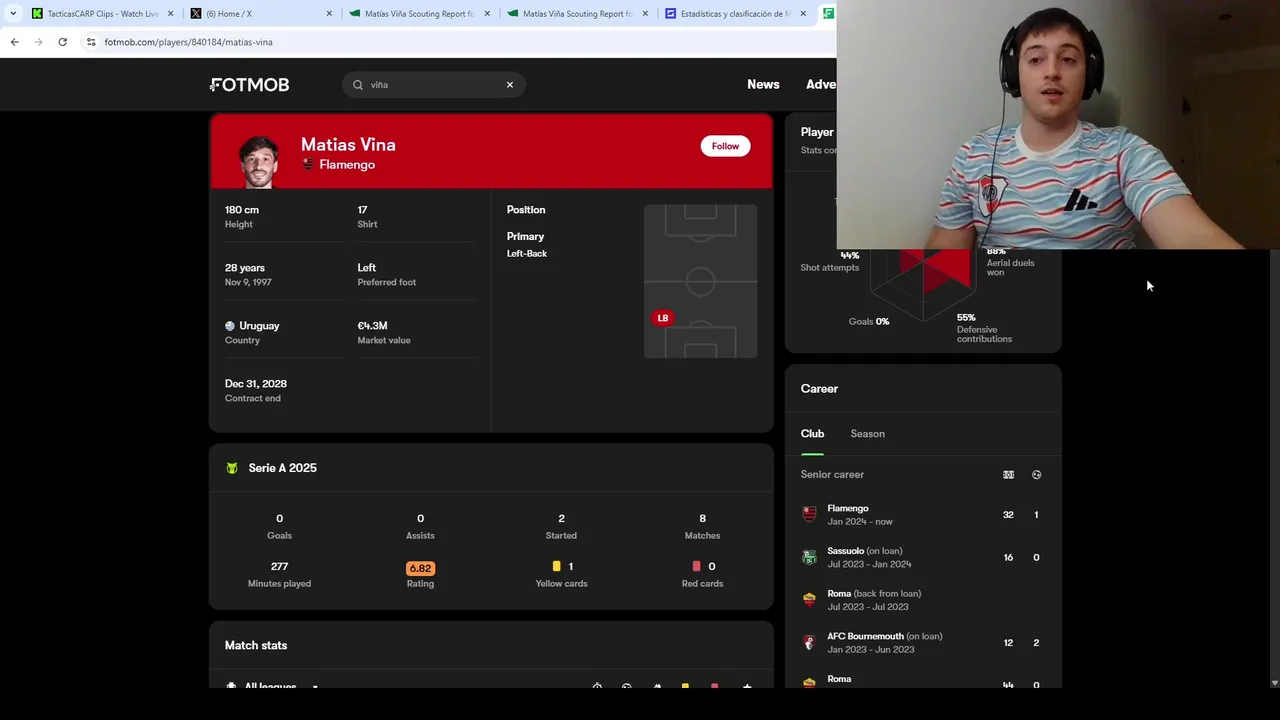
Task: Close the (6) Home / X tab
Action: click(x=329, y=14)
